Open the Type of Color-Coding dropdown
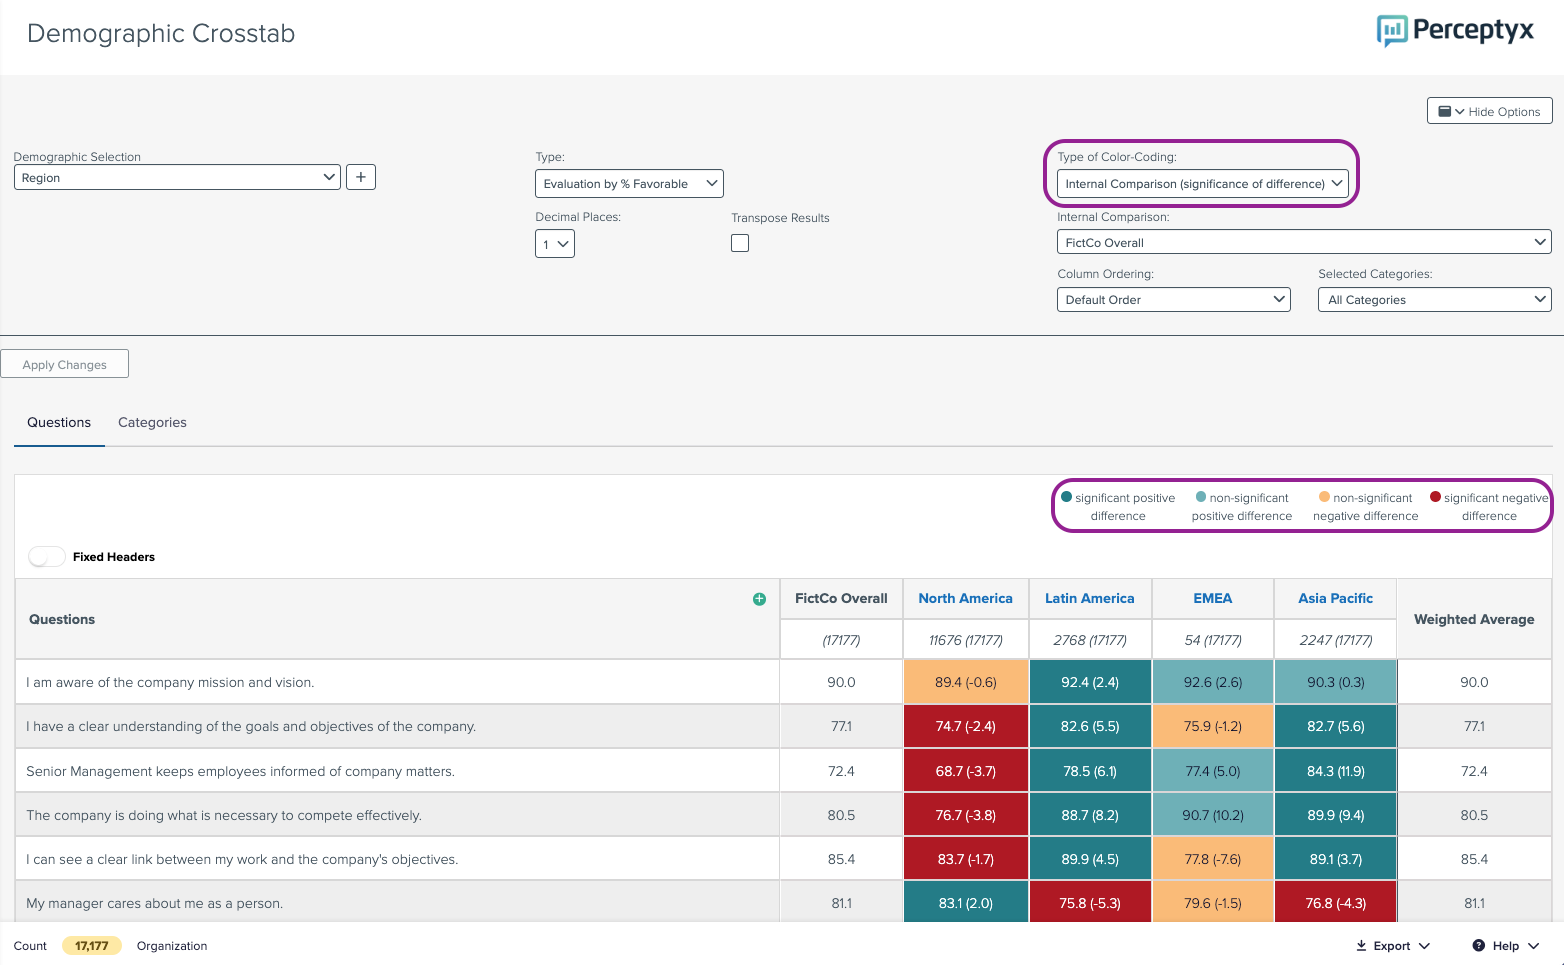This screenshot has width=1564, height=965. 1203,184
